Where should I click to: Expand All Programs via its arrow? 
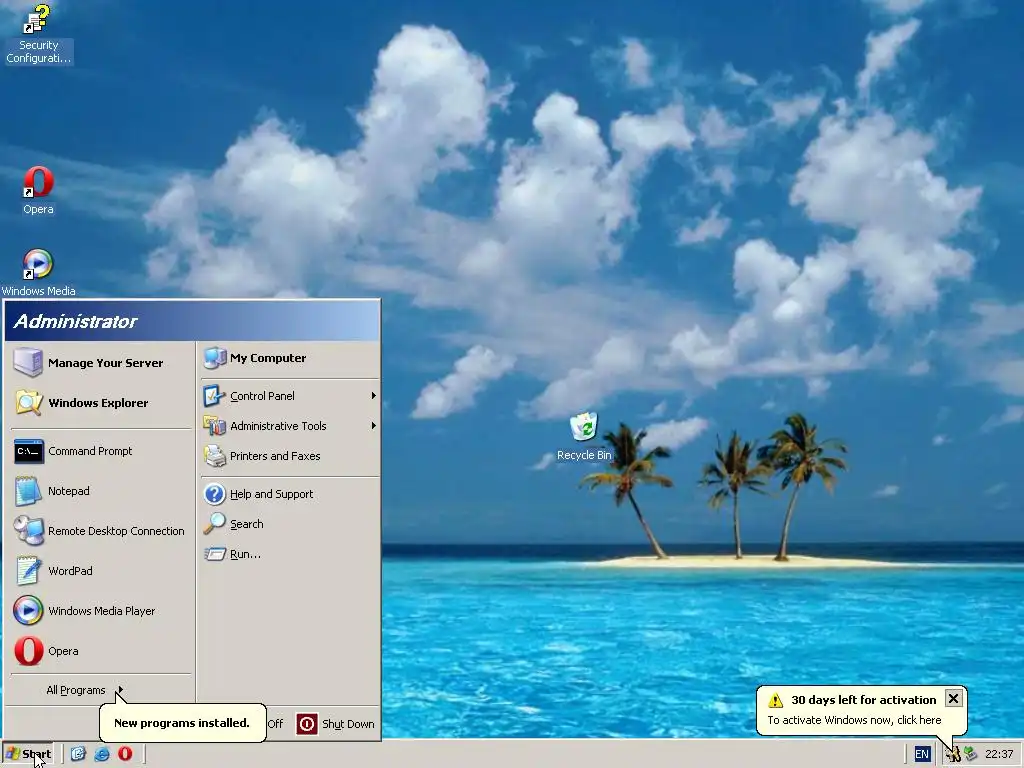pyautogui.click(x=120, y=690)
